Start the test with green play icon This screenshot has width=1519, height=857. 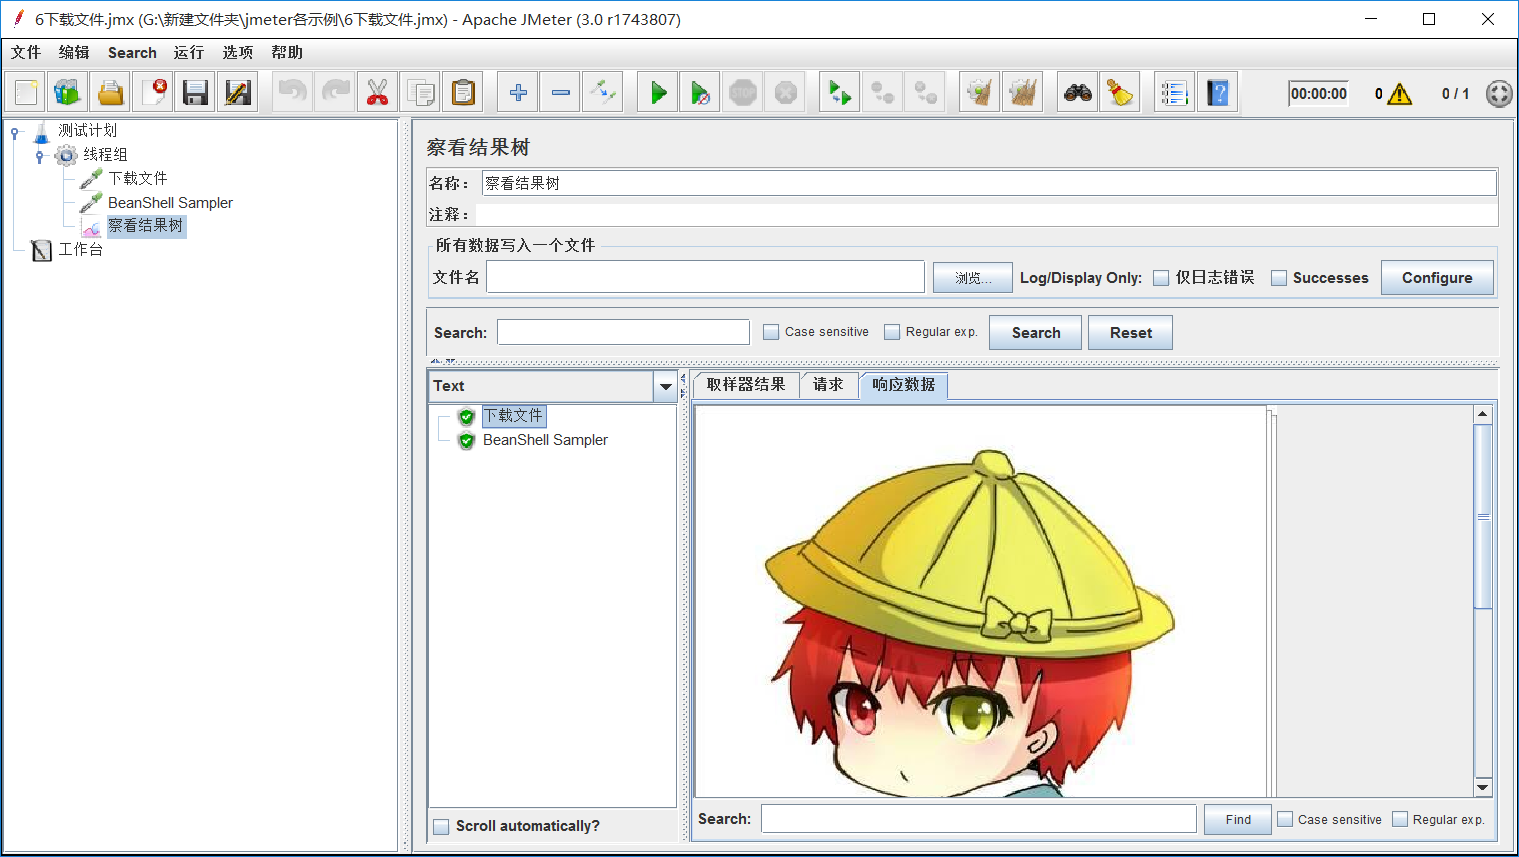pyautogui.click(x=658, y=93)
